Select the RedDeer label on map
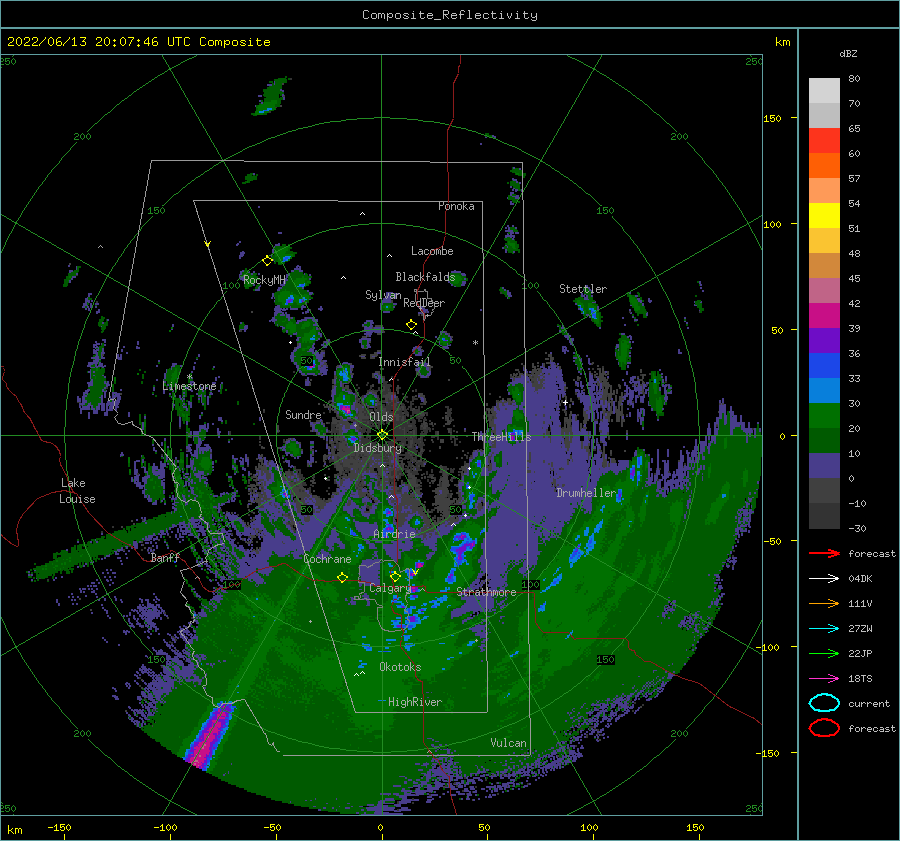Screen dimensions: 900x841 click(424, 303)
